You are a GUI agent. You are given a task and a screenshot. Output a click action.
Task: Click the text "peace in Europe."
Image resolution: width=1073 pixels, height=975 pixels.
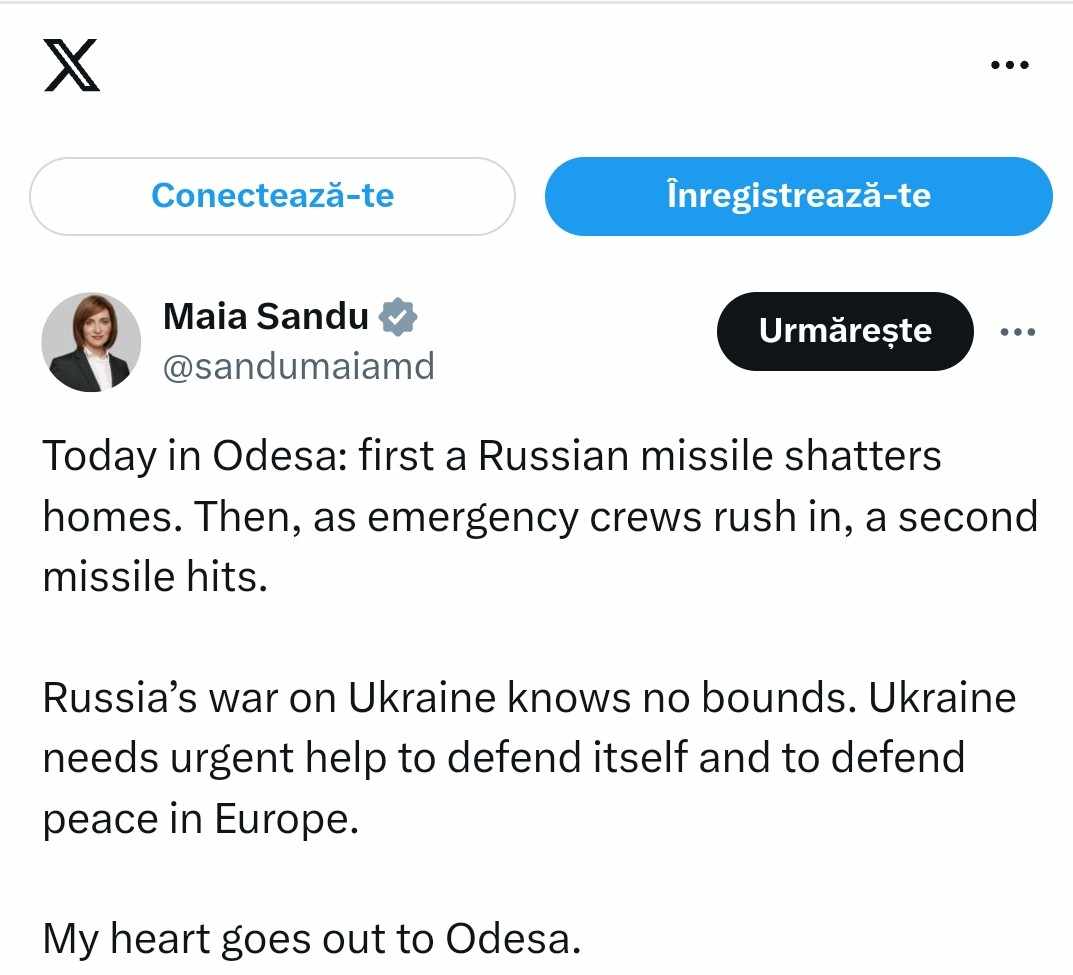(199, 819)
